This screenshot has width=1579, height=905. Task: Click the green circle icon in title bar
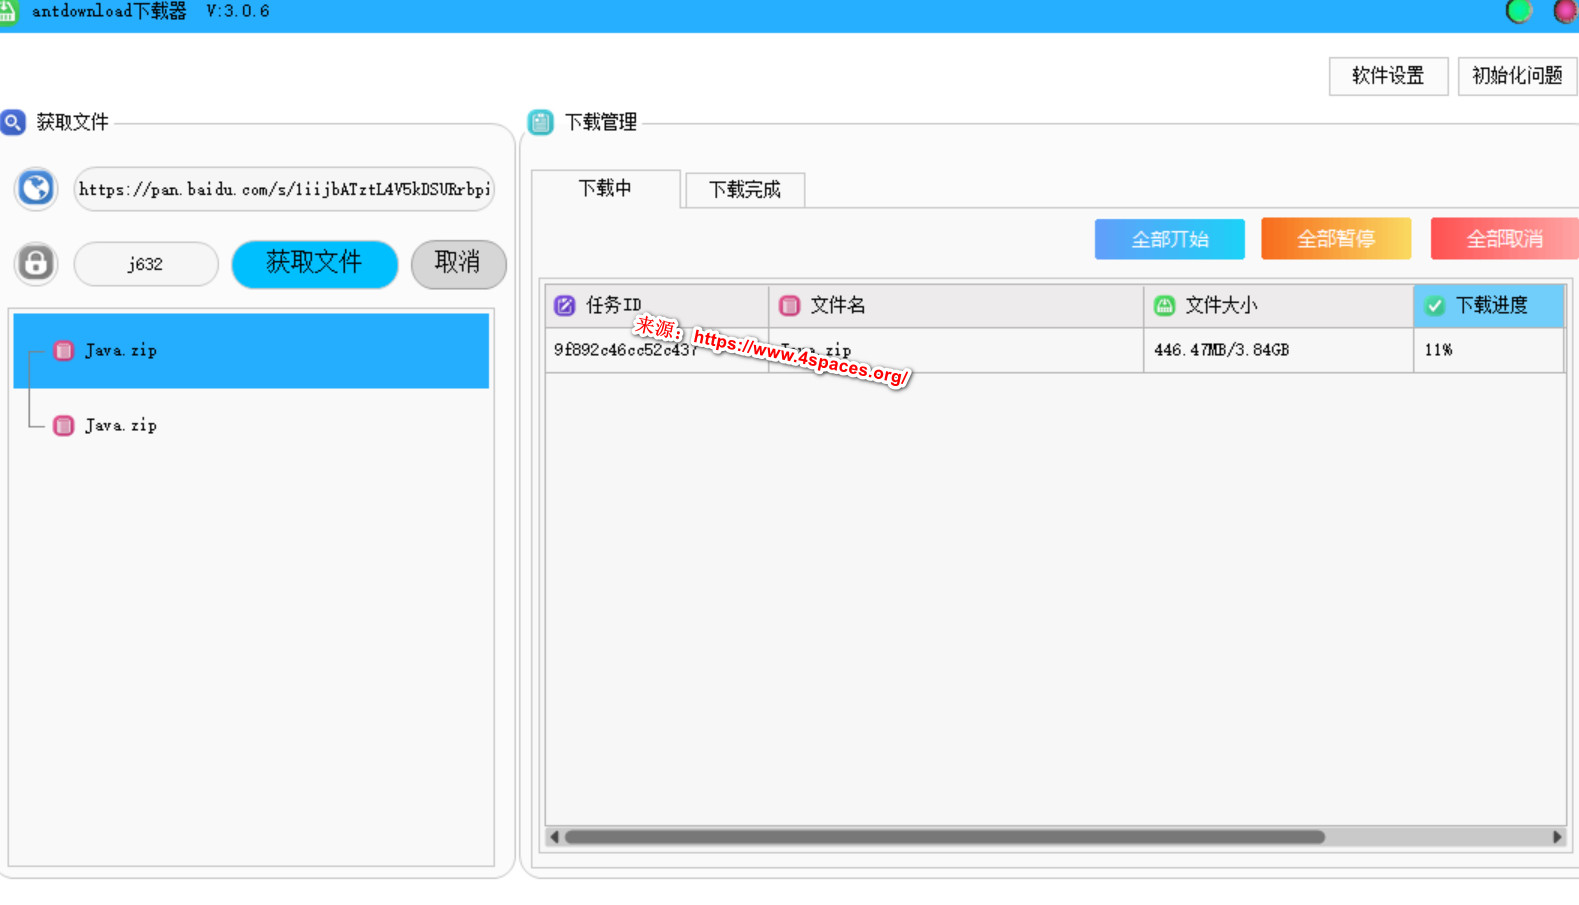coord(1518,12)
